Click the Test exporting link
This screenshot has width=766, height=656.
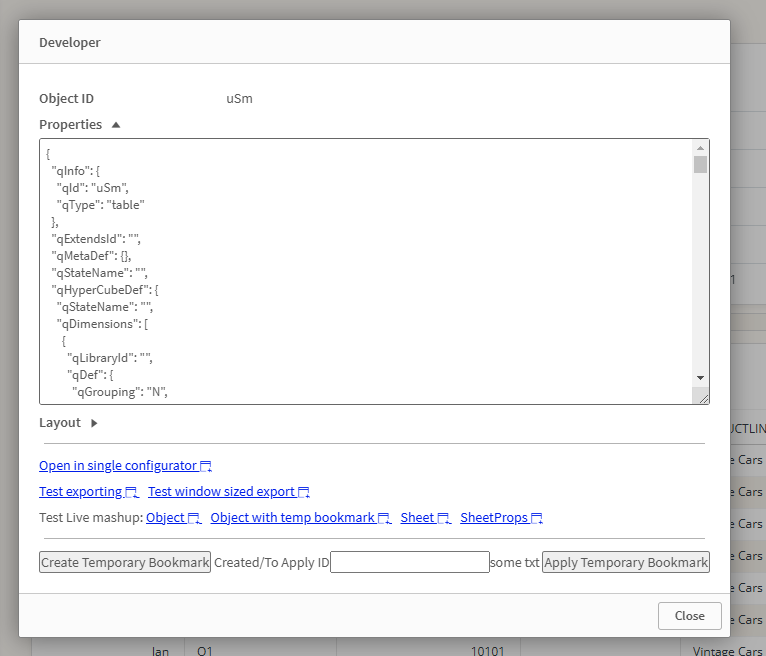point(89,491)
